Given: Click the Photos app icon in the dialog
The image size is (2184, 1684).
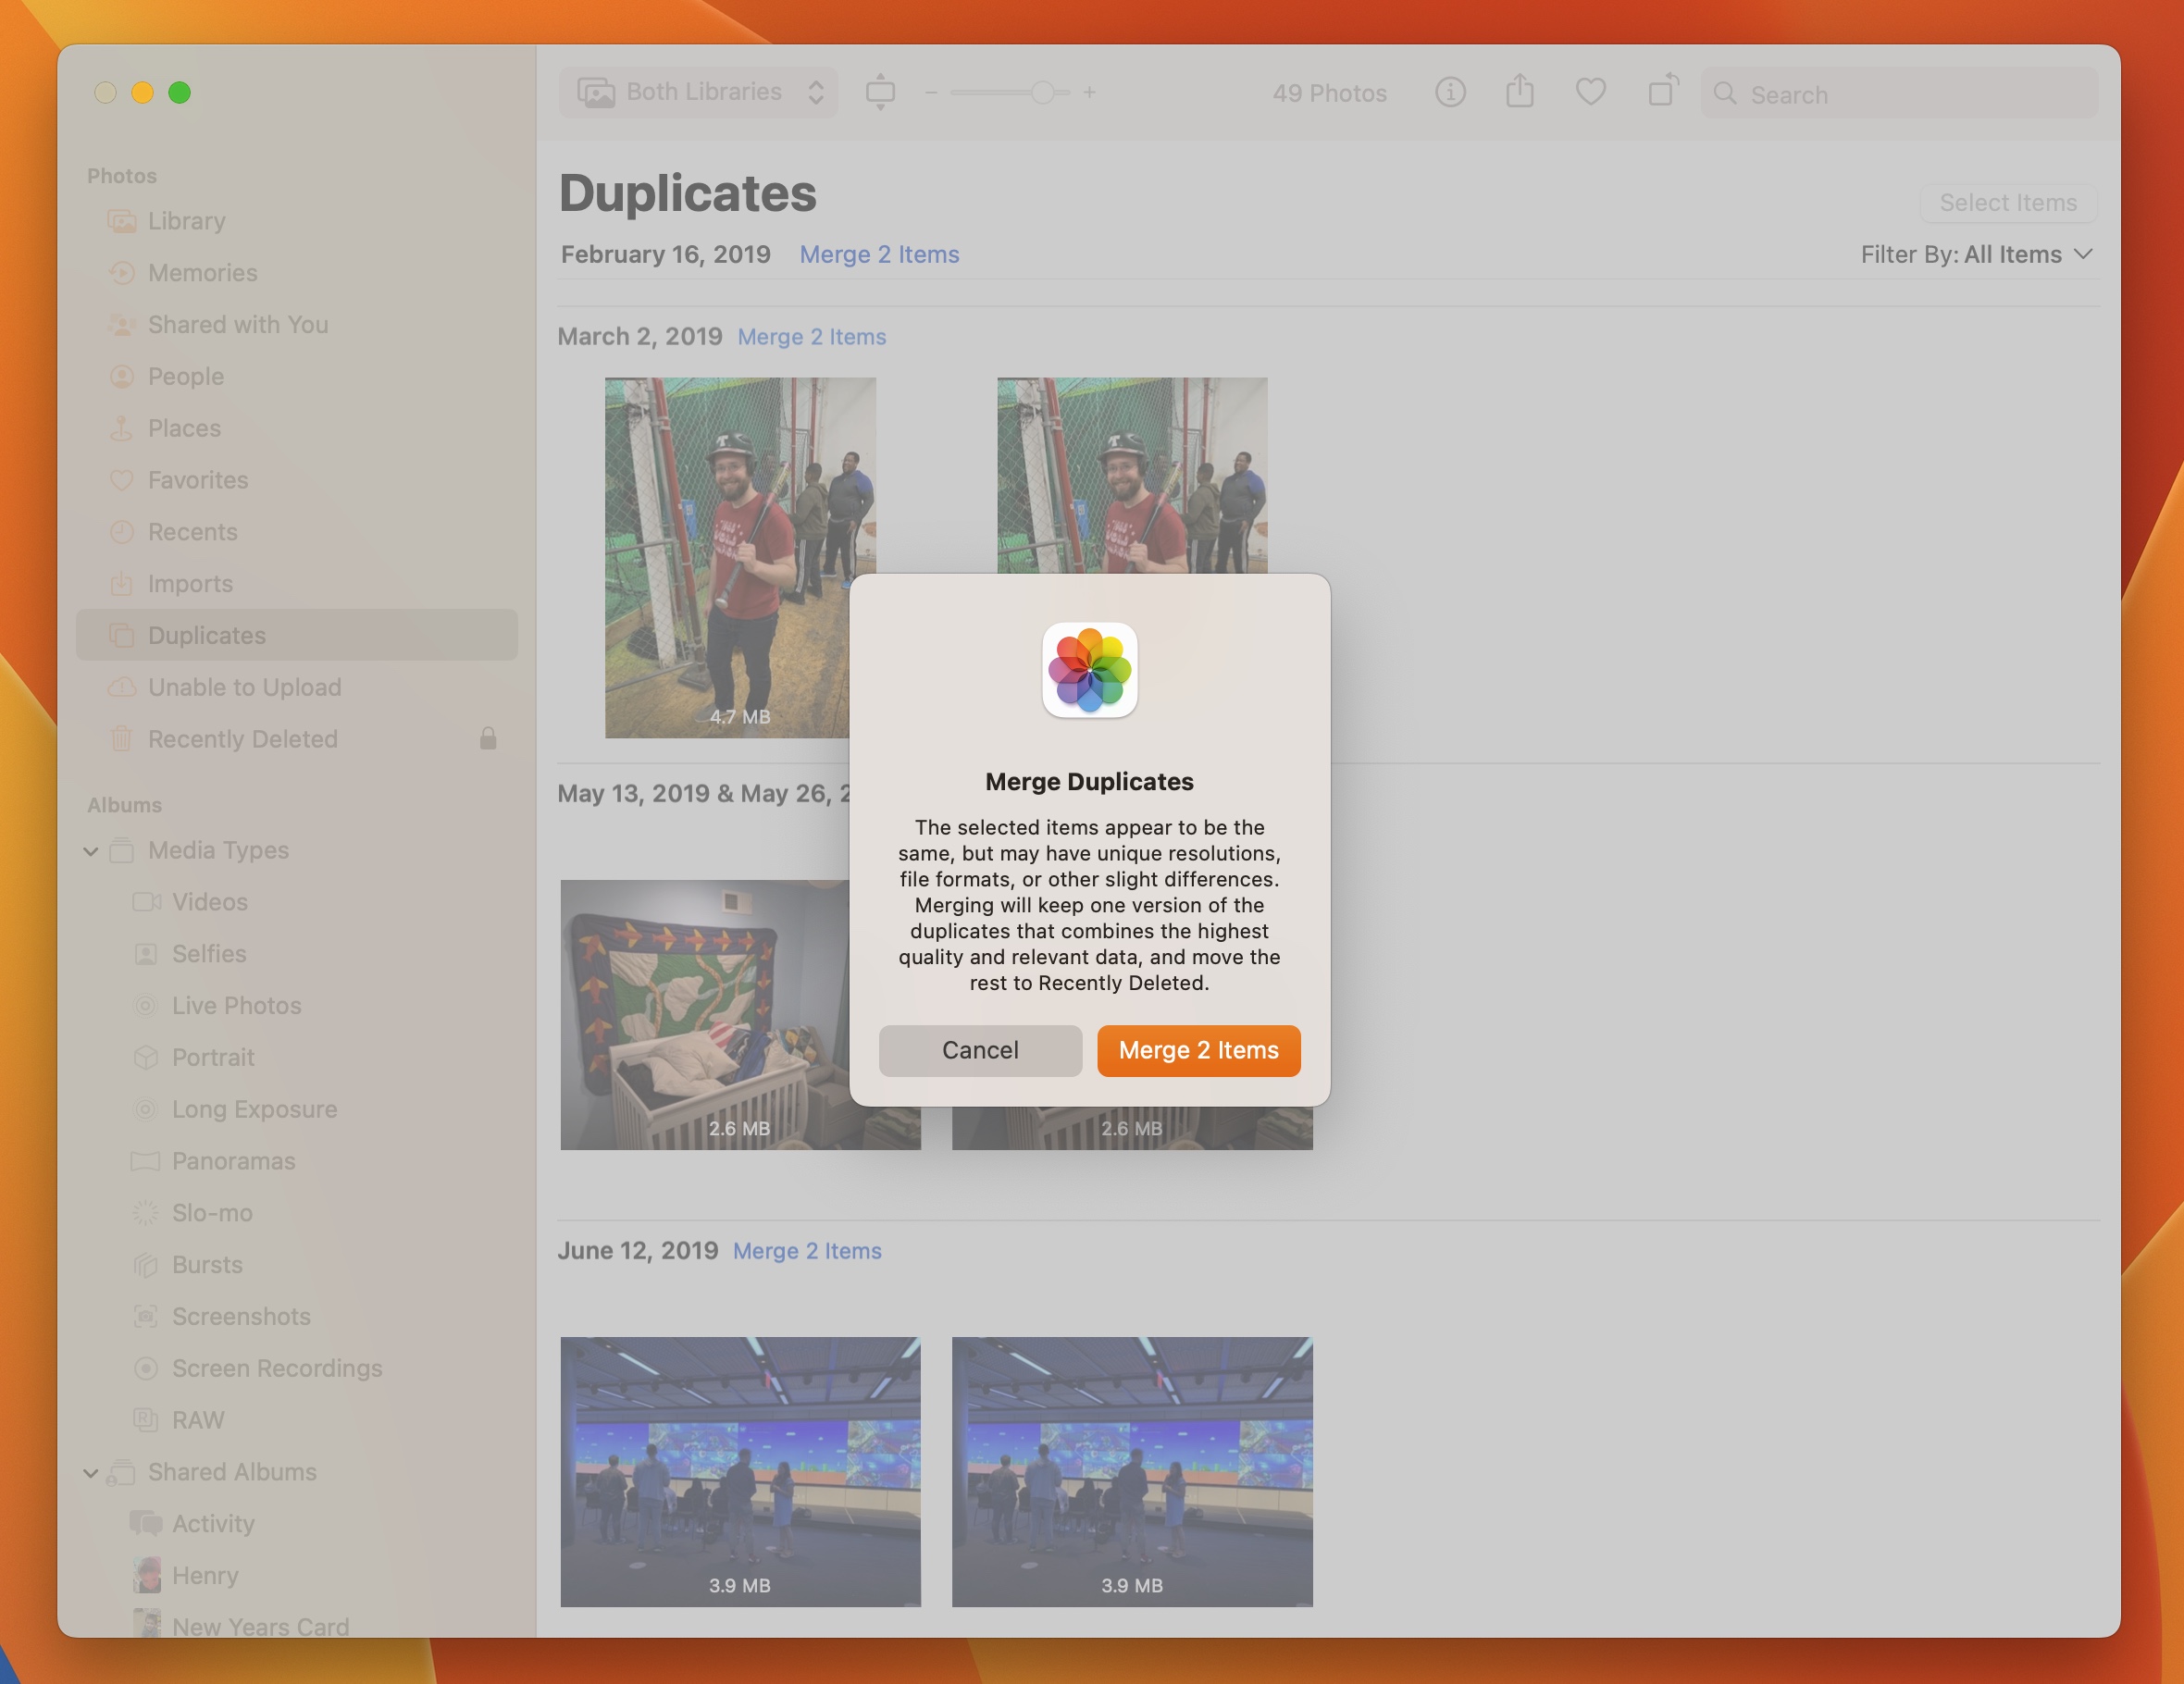Looking at the screenshot, I should coord(1089,670).
